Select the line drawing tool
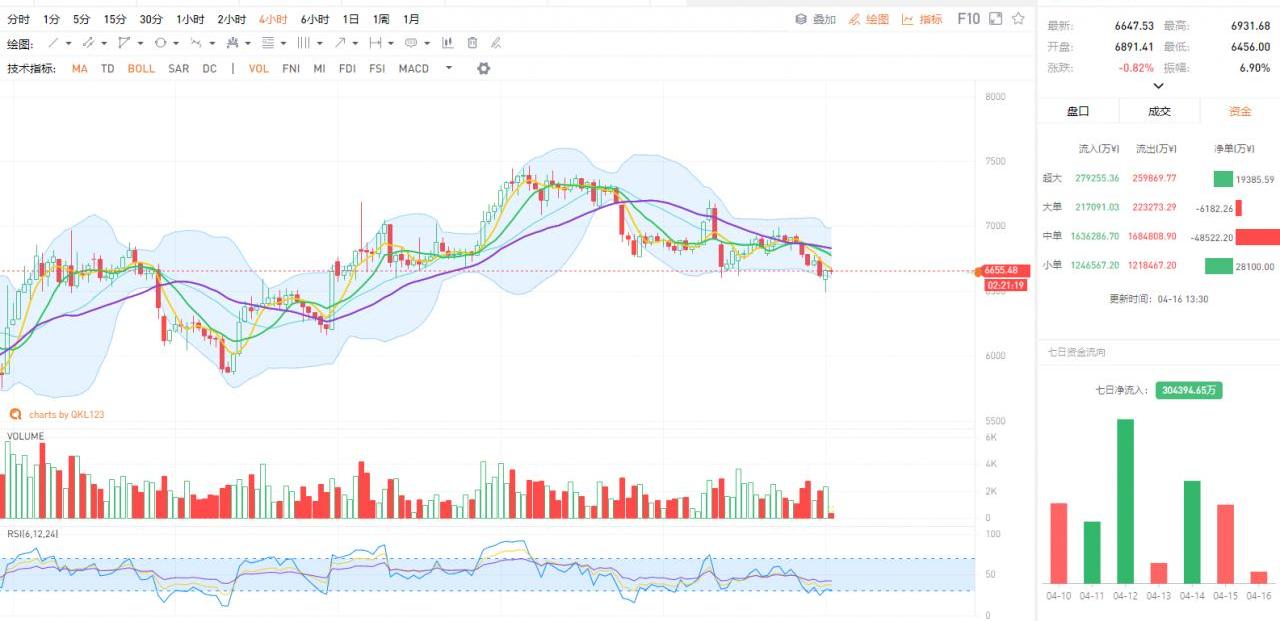The height and width of the screenshot is (621, 1280). [x=53, y=43]
